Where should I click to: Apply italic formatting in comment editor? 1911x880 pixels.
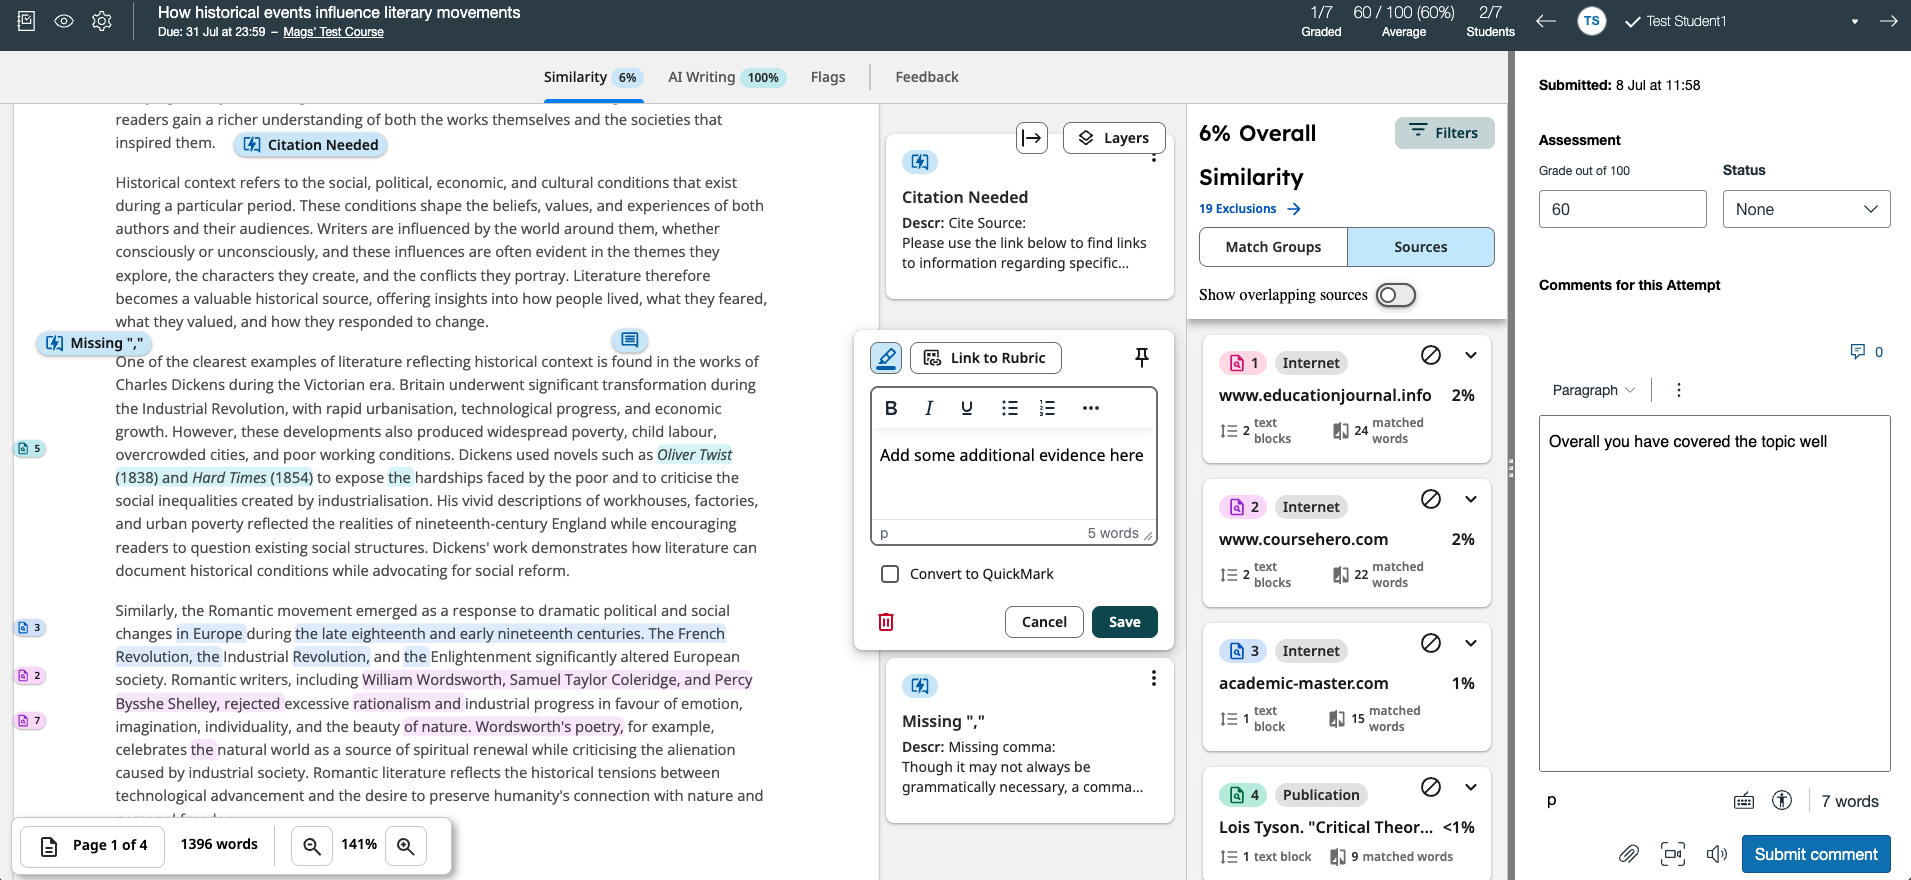(x=929, y=408)
